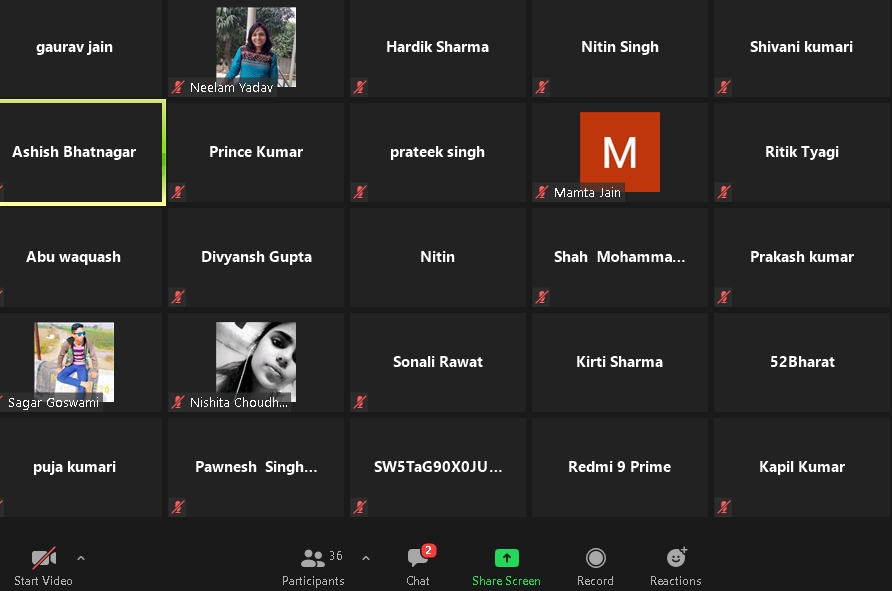Click muted mic icon on prateek singh tile
Viewport: 892px width, 591px height.
pos(360,192)
